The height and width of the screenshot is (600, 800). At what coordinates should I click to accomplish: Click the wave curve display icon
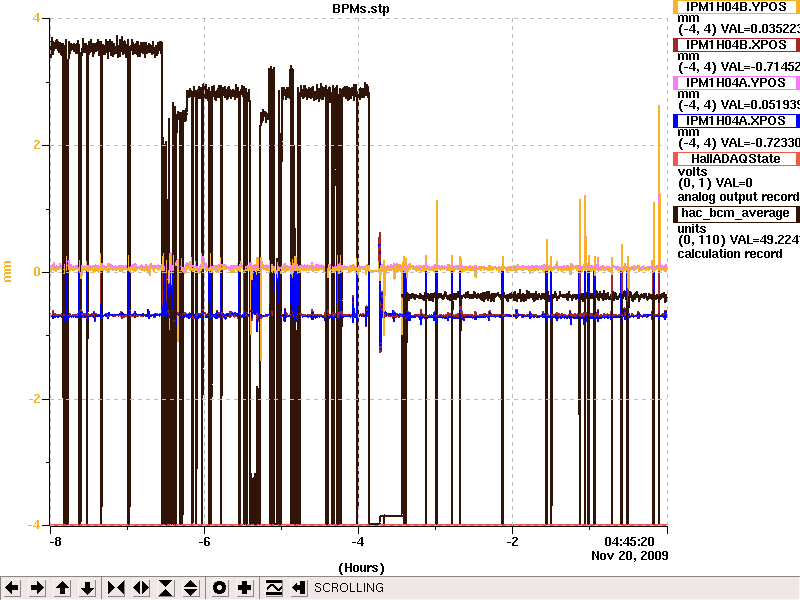(x=273, y=588)
